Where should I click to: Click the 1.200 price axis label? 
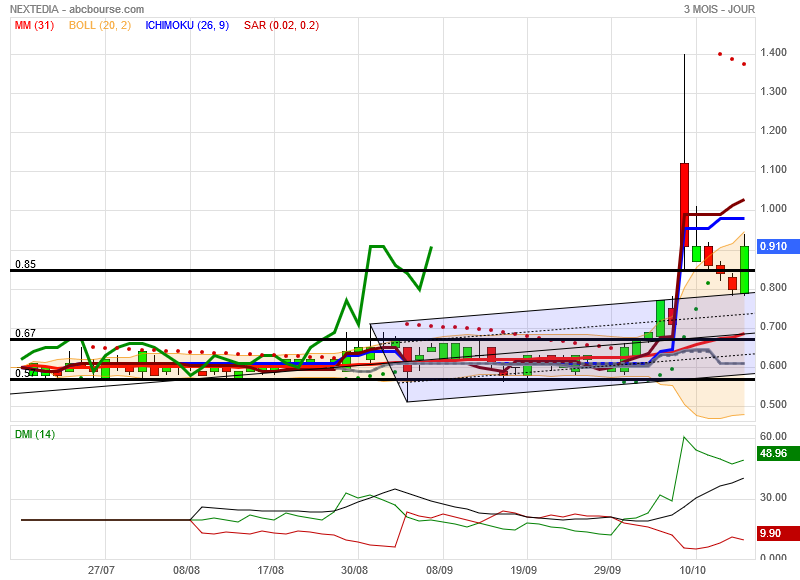[x=773, y=130]
